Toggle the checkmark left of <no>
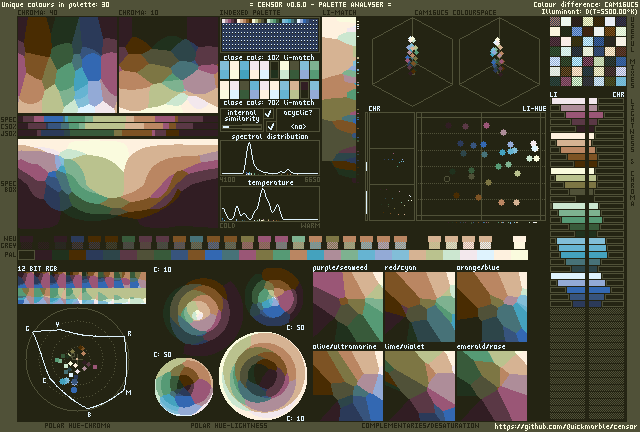The width and height of the screenshot is (640, 432). point(270,126)
